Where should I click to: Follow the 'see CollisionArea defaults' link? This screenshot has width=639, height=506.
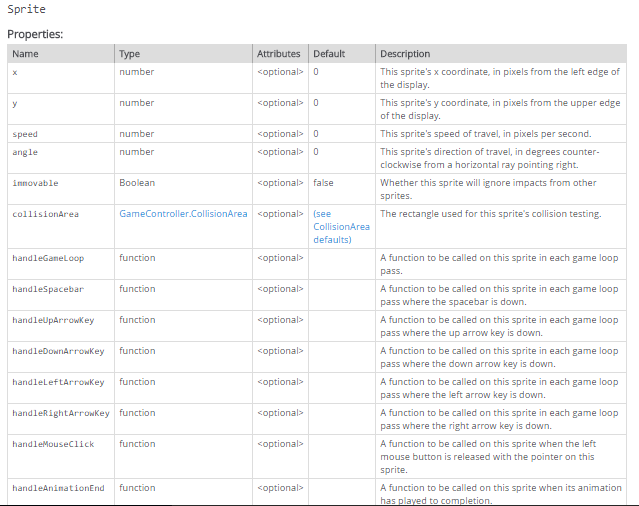(x=341, y=227)
